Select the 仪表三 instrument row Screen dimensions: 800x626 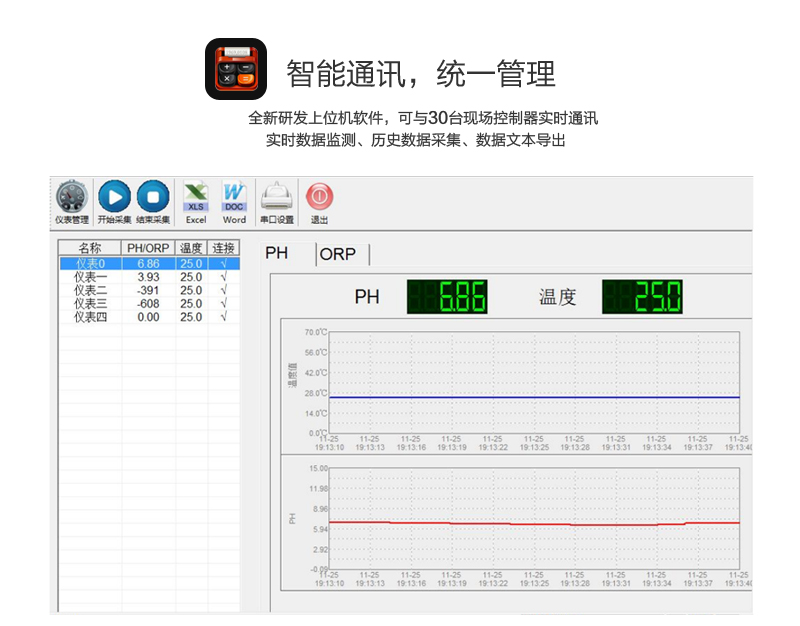(x=90, y=303)
